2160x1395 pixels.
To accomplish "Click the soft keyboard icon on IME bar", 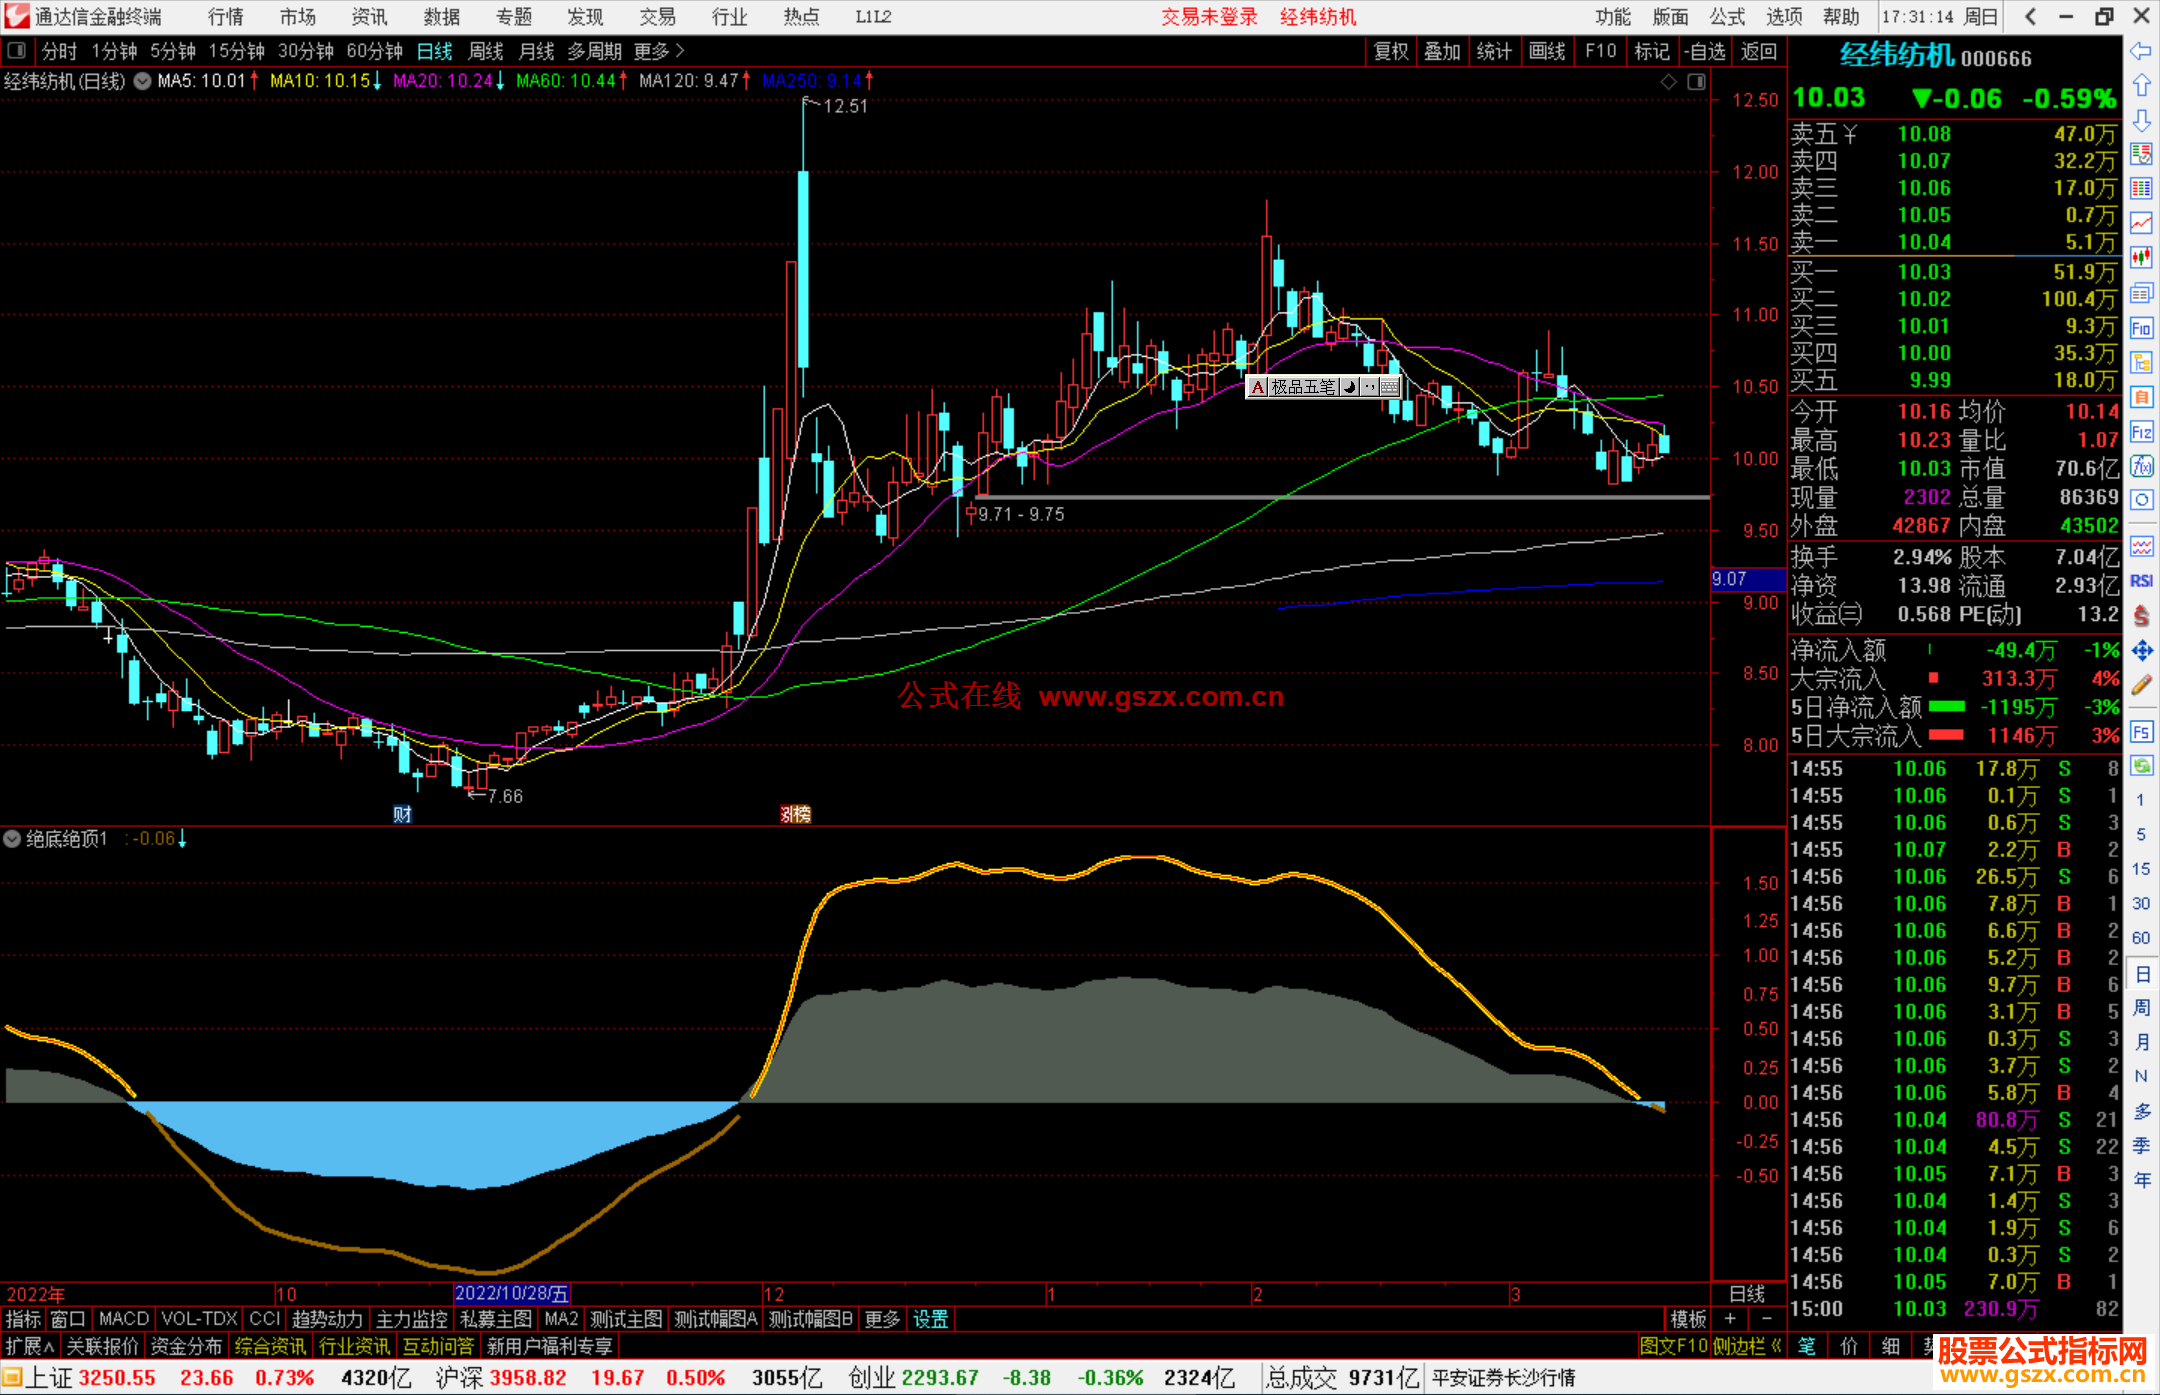I will point(1390,387).
